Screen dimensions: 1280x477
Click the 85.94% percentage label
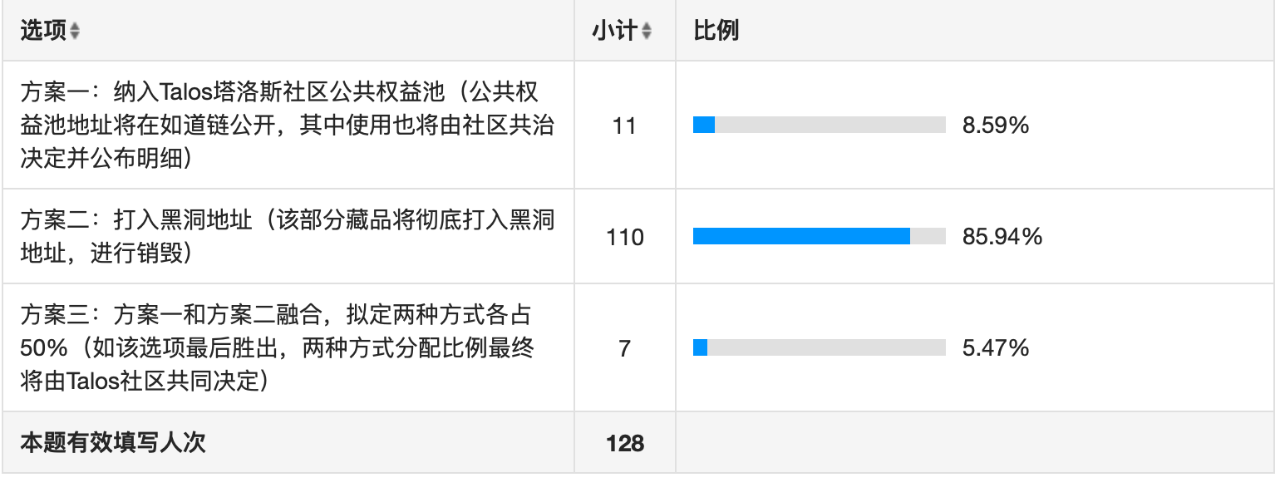(1003, 237)
